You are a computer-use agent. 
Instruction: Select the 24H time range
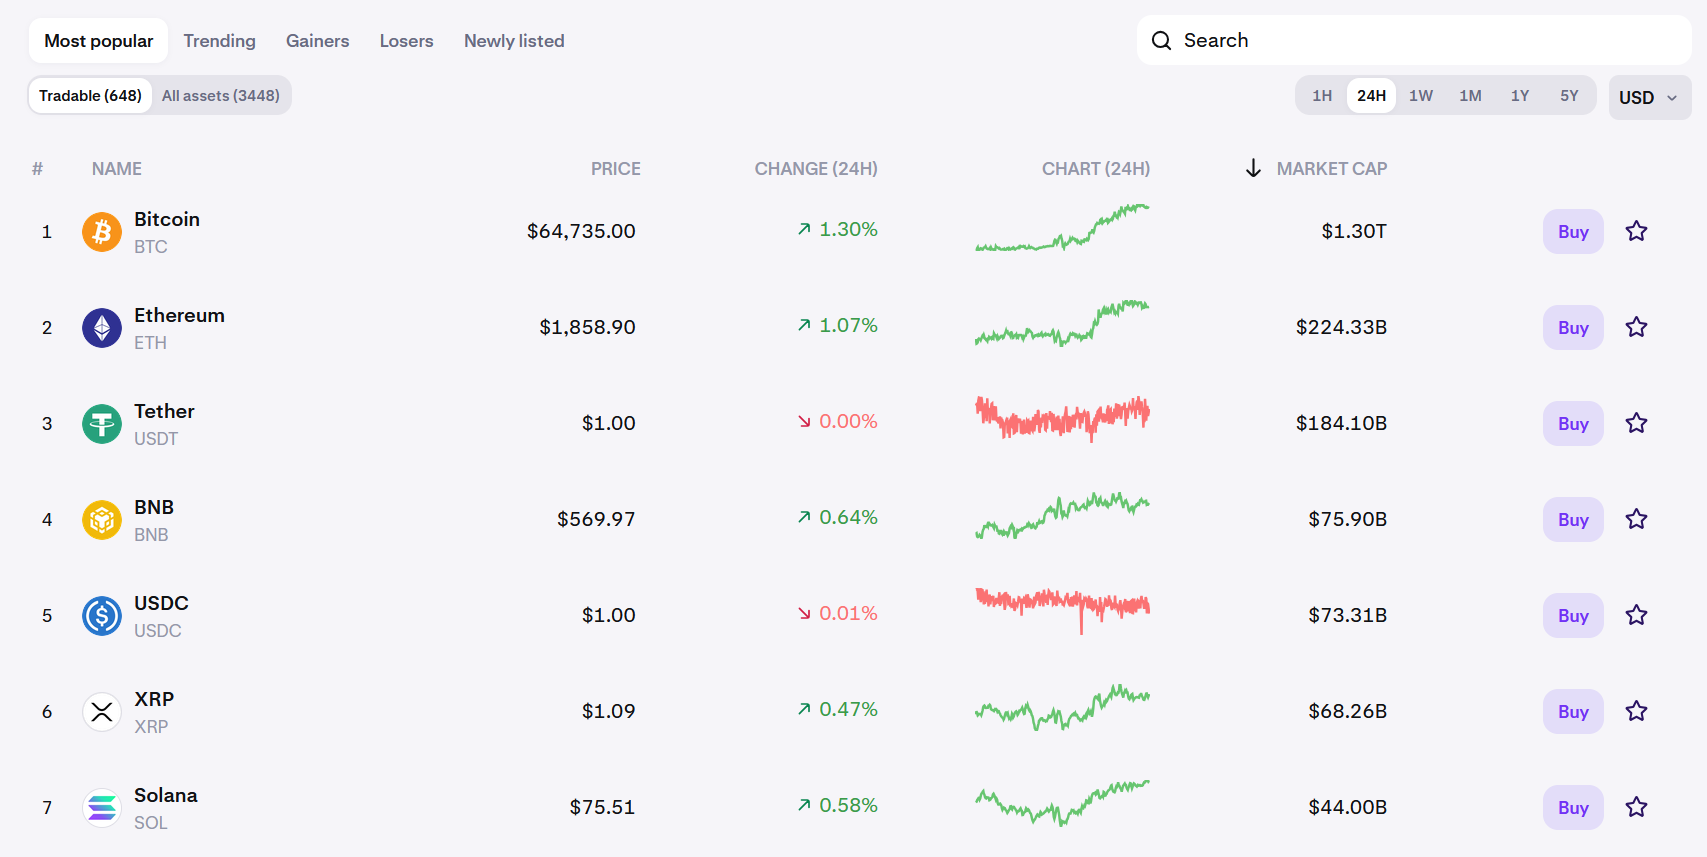point(1371,96)
